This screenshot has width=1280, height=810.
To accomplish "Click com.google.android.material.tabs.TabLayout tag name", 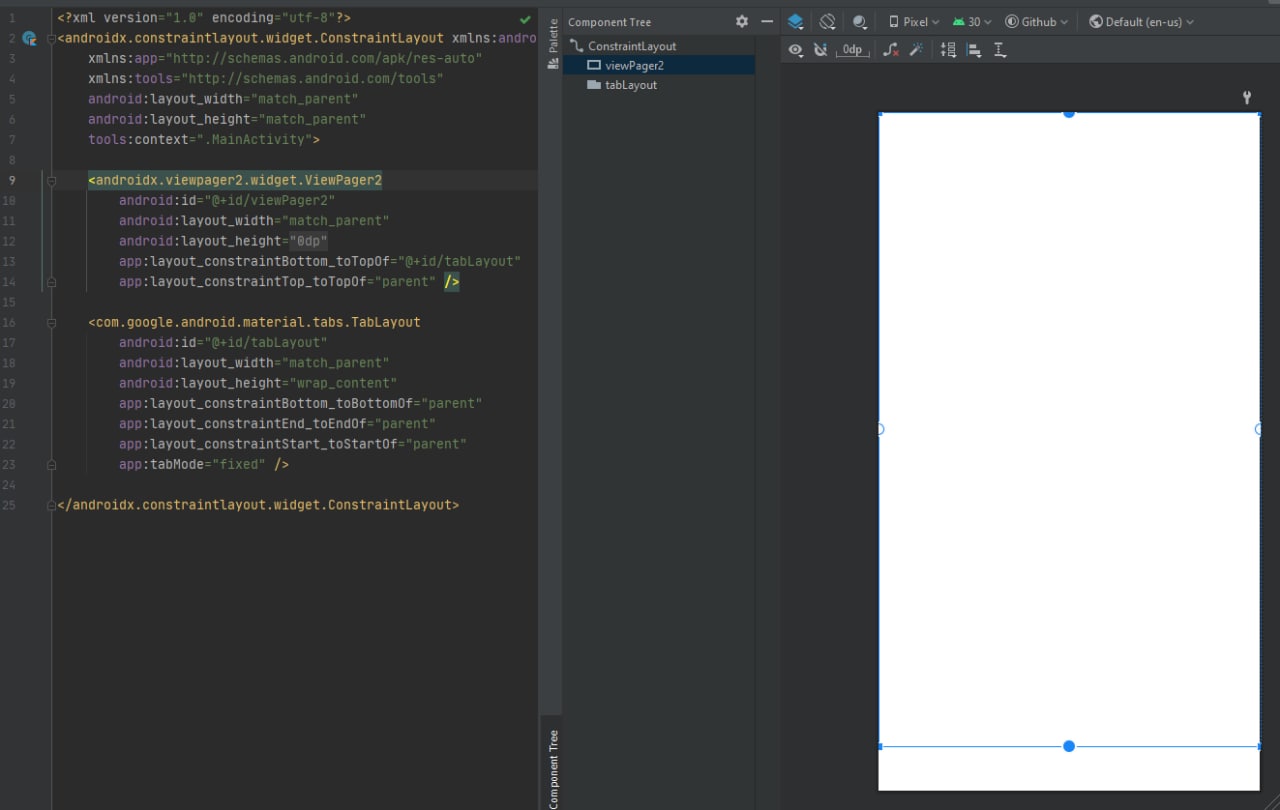I will [258, 322].
